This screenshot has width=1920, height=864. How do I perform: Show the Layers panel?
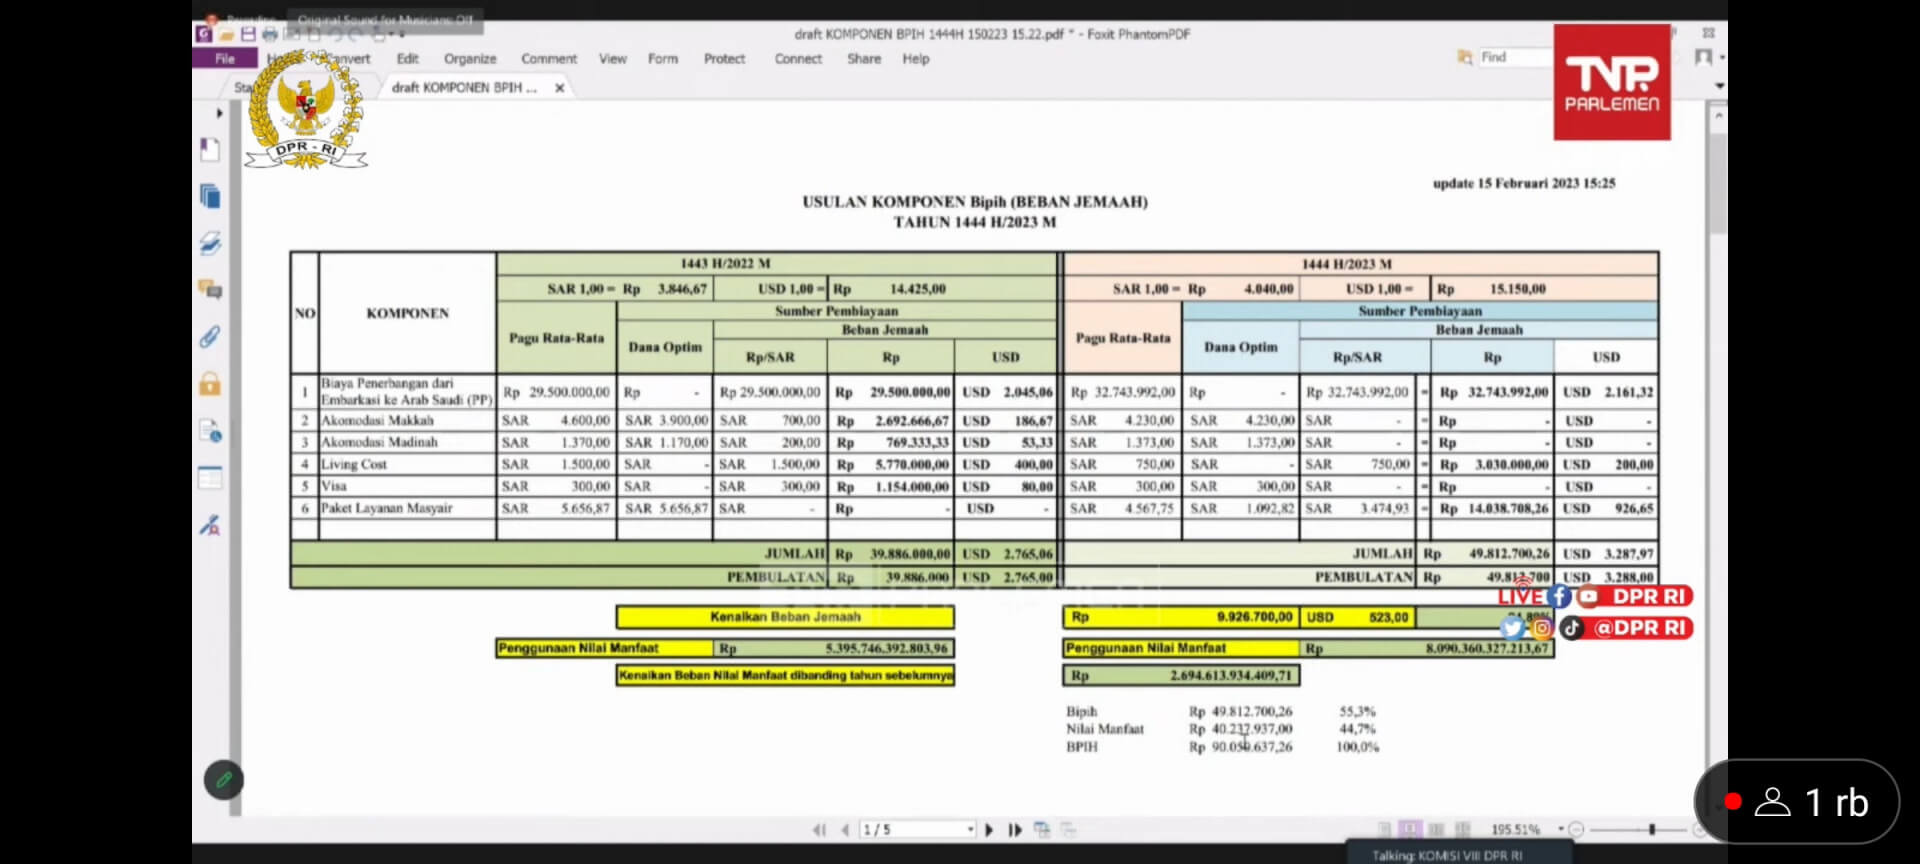click(x=210, y=243)
